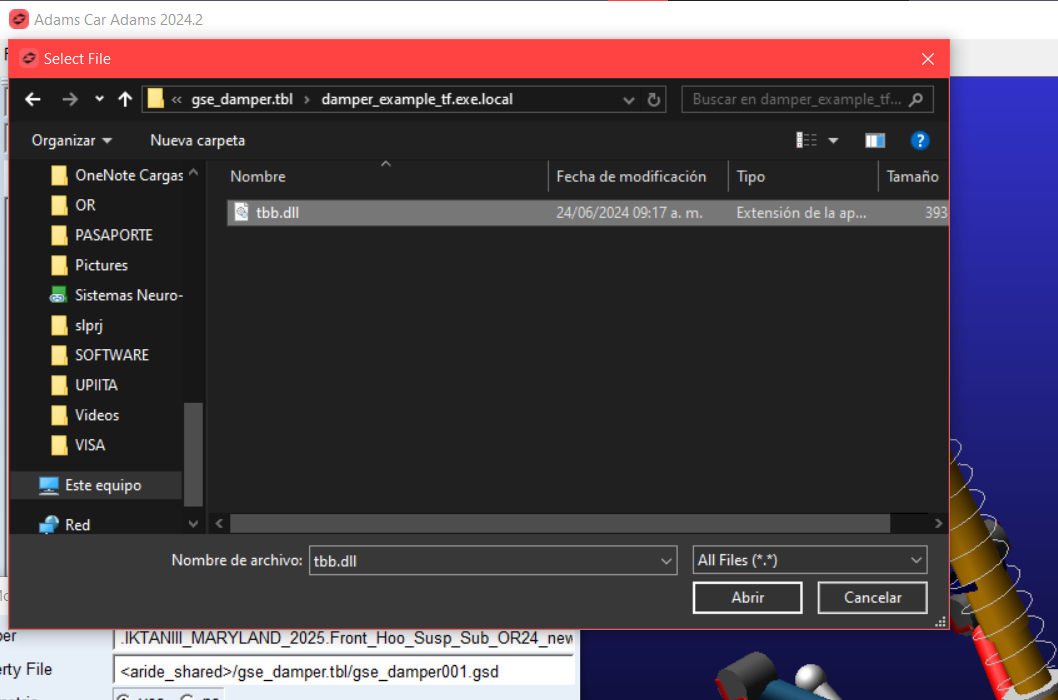
Task: Select Red in the navigation pane
Action: [x=64, y=524]
